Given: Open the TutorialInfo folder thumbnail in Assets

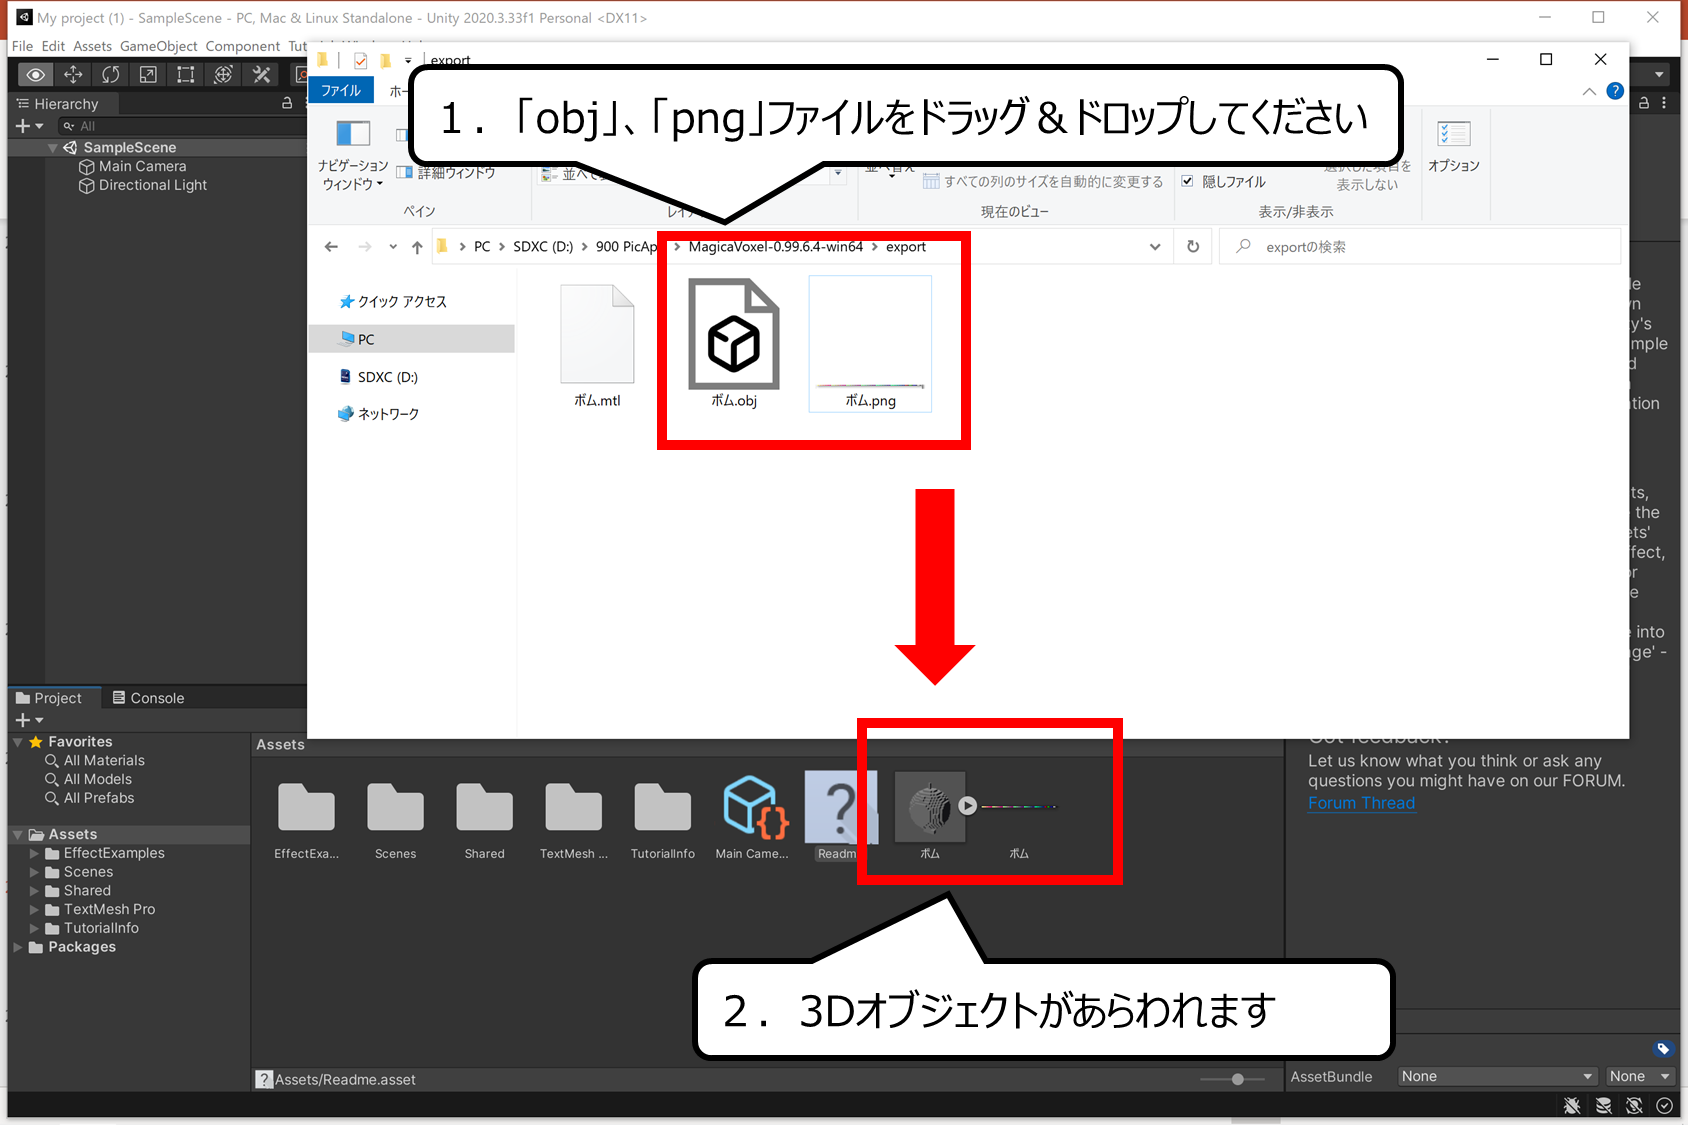Looking at the screenshot, I should point(662,807).
